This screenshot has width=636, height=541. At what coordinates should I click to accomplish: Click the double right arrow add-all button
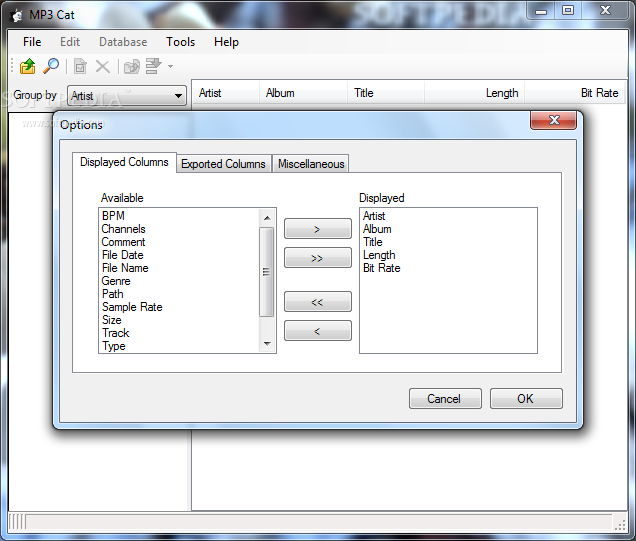tap(318, 258)
